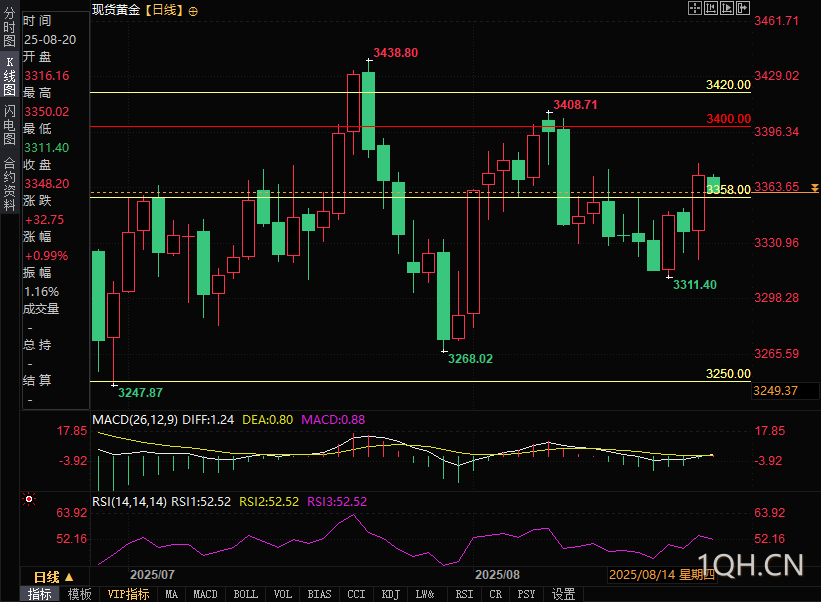Viewport: 821px width, 602px height.
Task: Click the 3249.37 price input box on the axis
Action: 785,391
